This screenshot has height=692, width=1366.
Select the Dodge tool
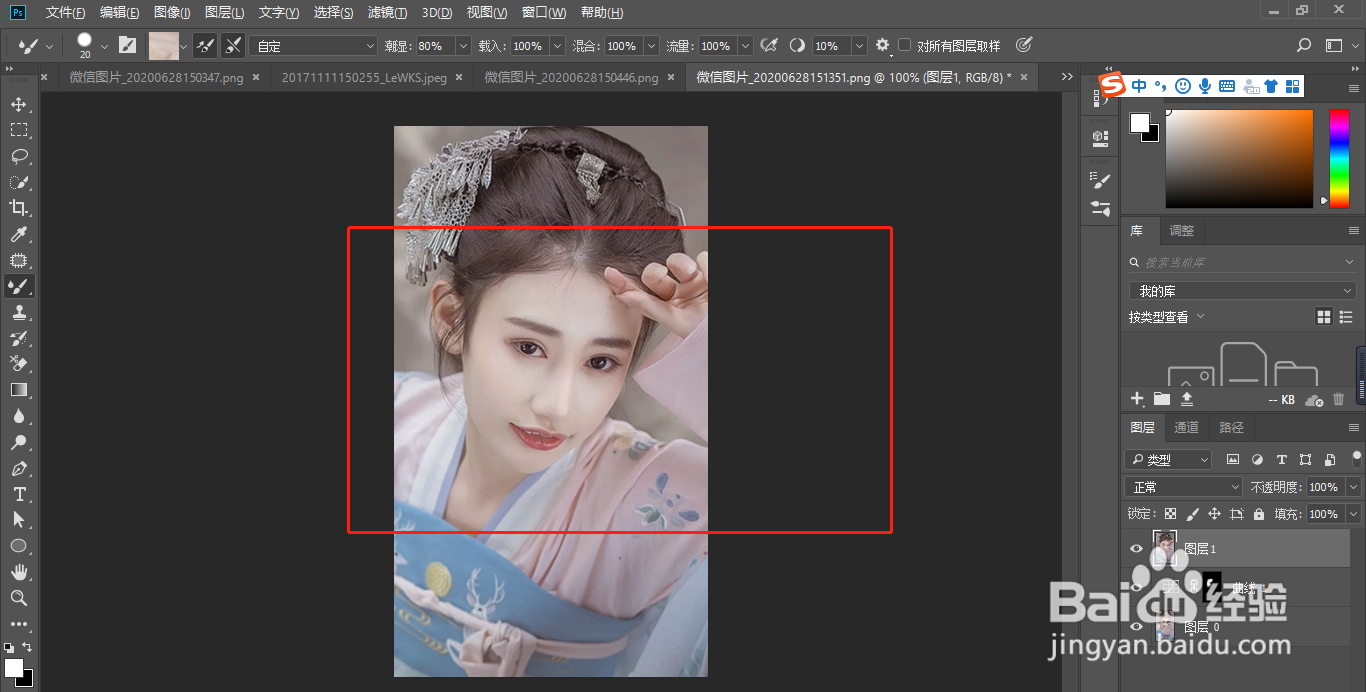pos(18,442)
